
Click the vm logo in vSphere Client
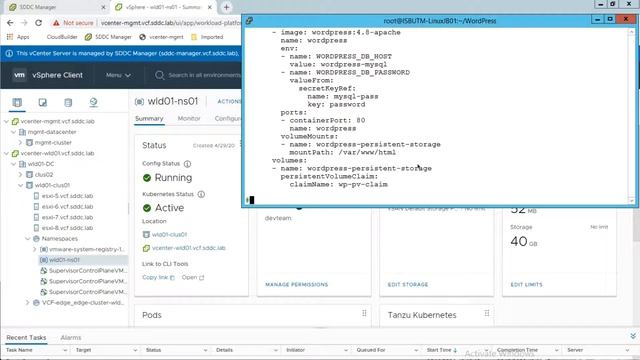pos(19,75)
